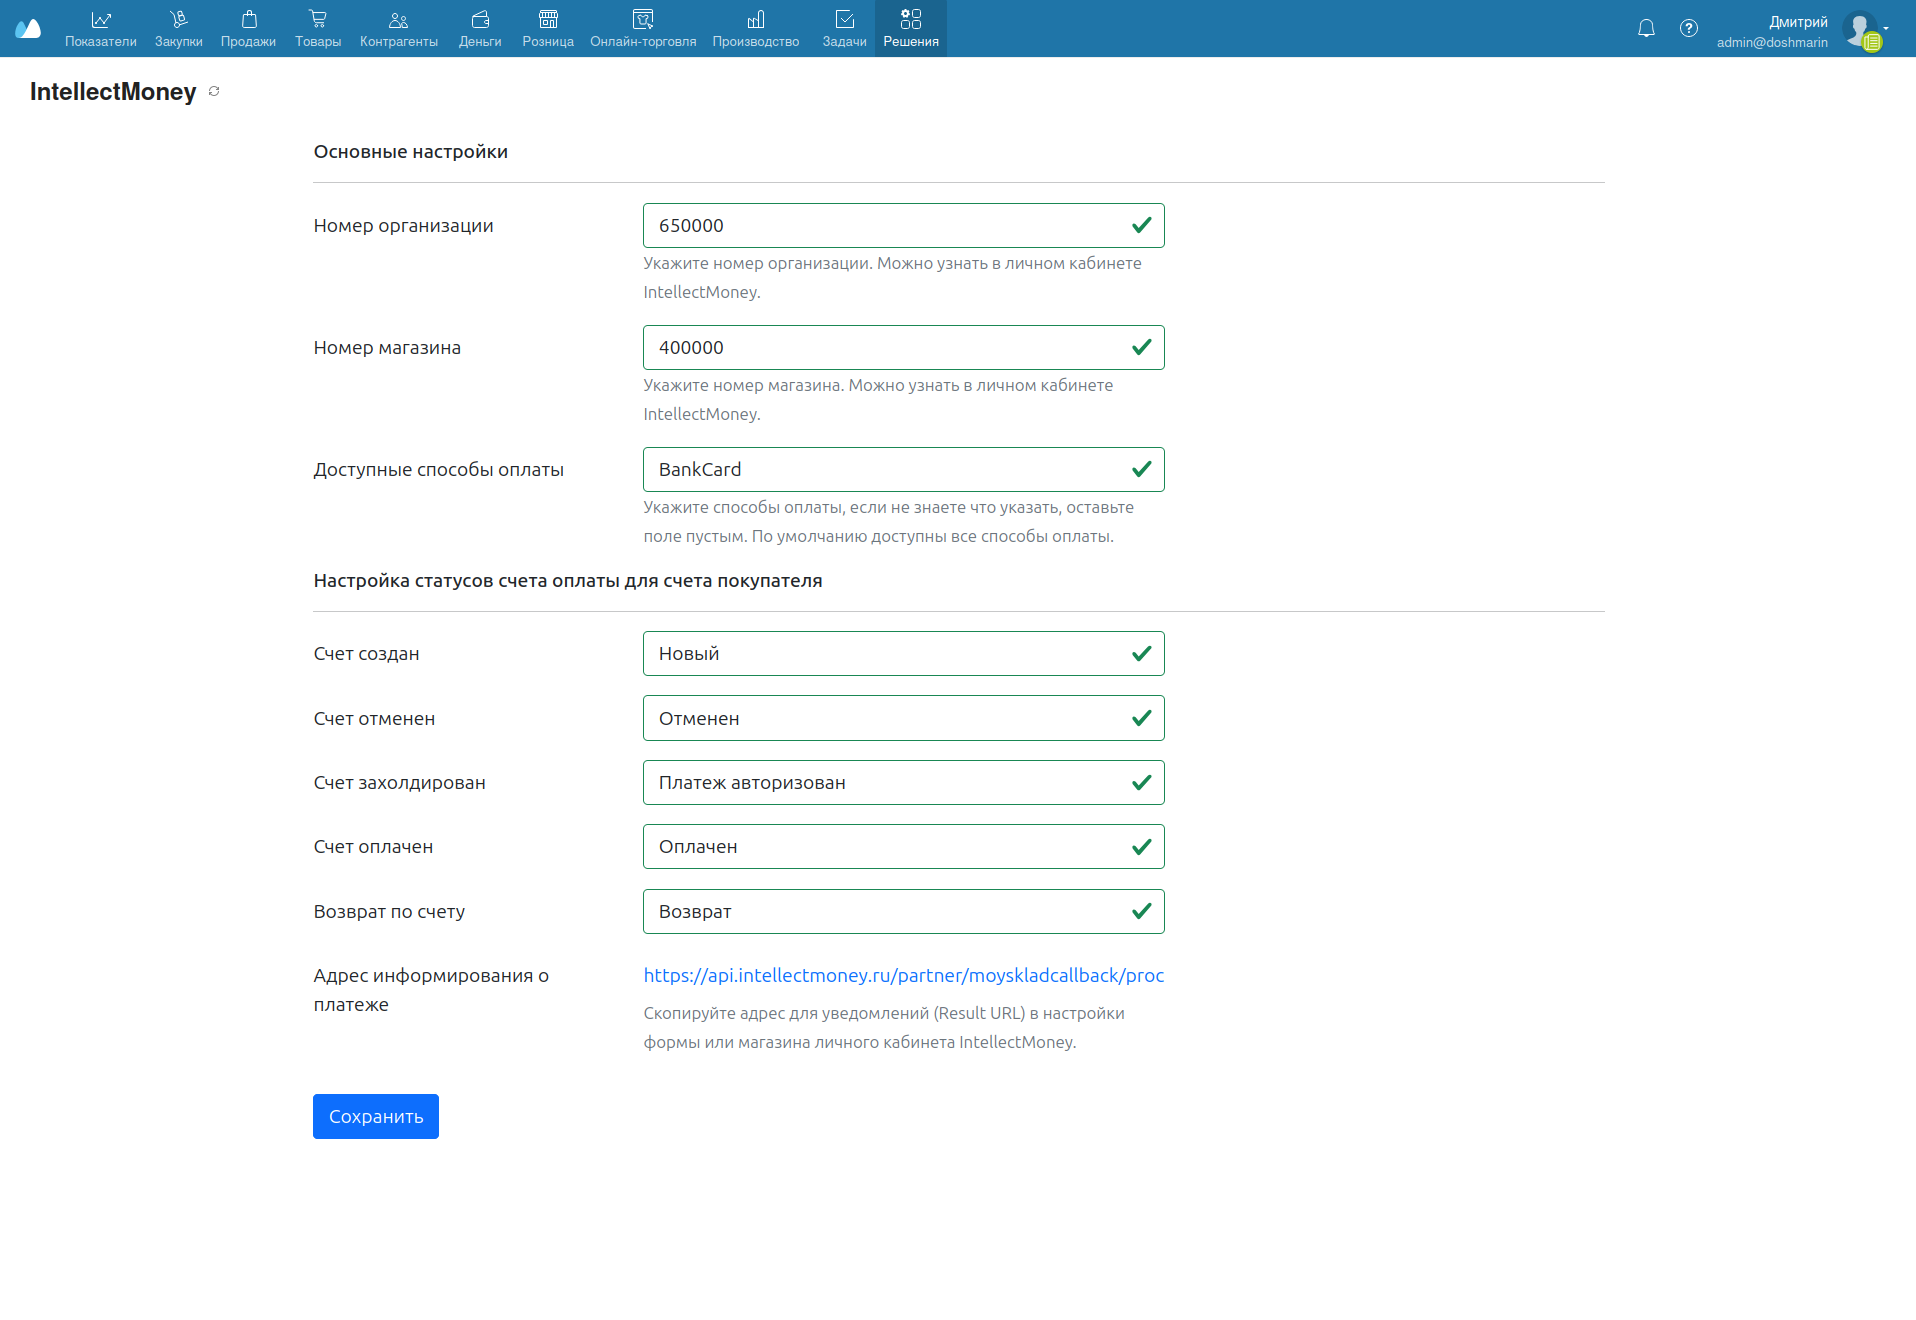Open the Закупки section
Viewport: 1916px width, 1320px height.
click(x=178, y=28)
